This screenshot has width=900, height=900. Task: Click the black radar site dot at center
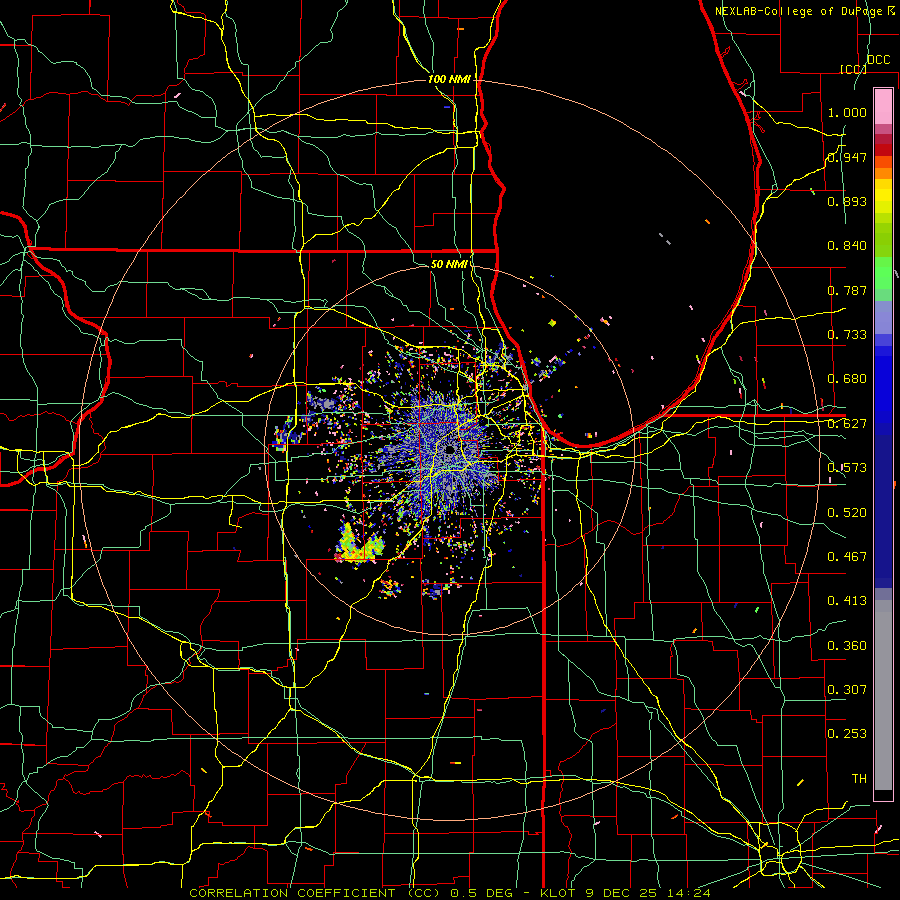tap(449, 449)
